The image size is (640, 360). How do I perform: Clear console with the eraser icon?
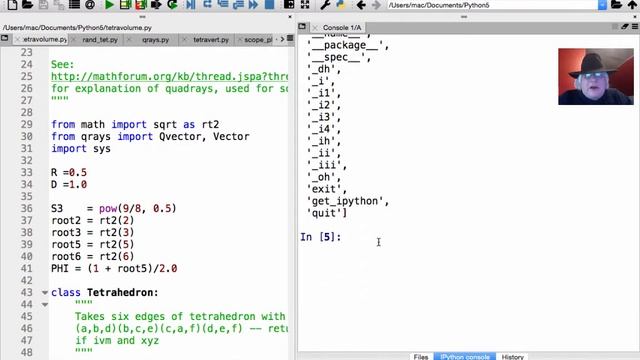[625, 27]
